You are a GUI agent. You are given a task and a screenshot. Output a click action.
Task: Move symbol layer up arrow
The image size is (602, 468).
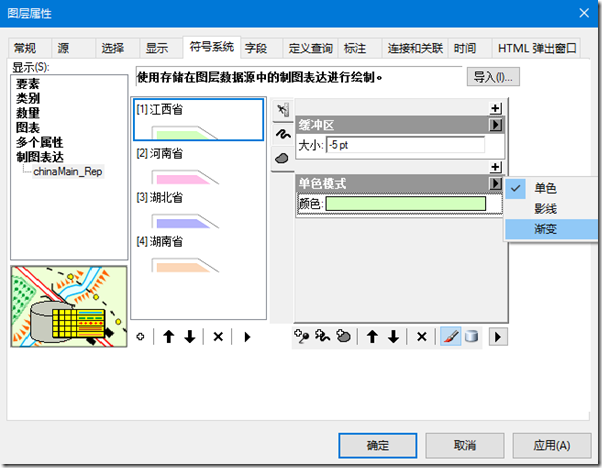pos(372,337)
